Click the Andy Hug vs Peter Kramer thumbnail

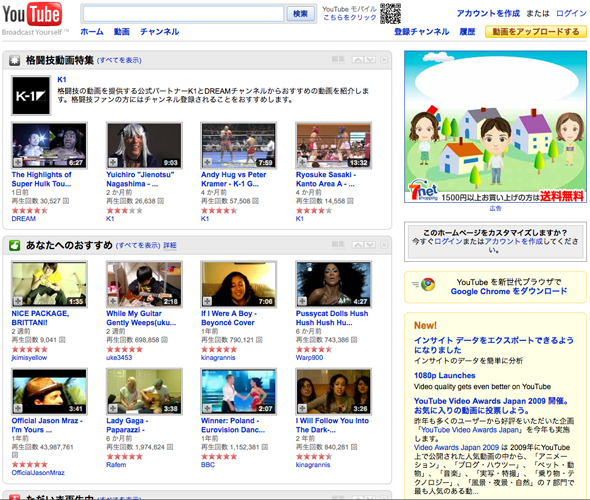click(239, 145)
